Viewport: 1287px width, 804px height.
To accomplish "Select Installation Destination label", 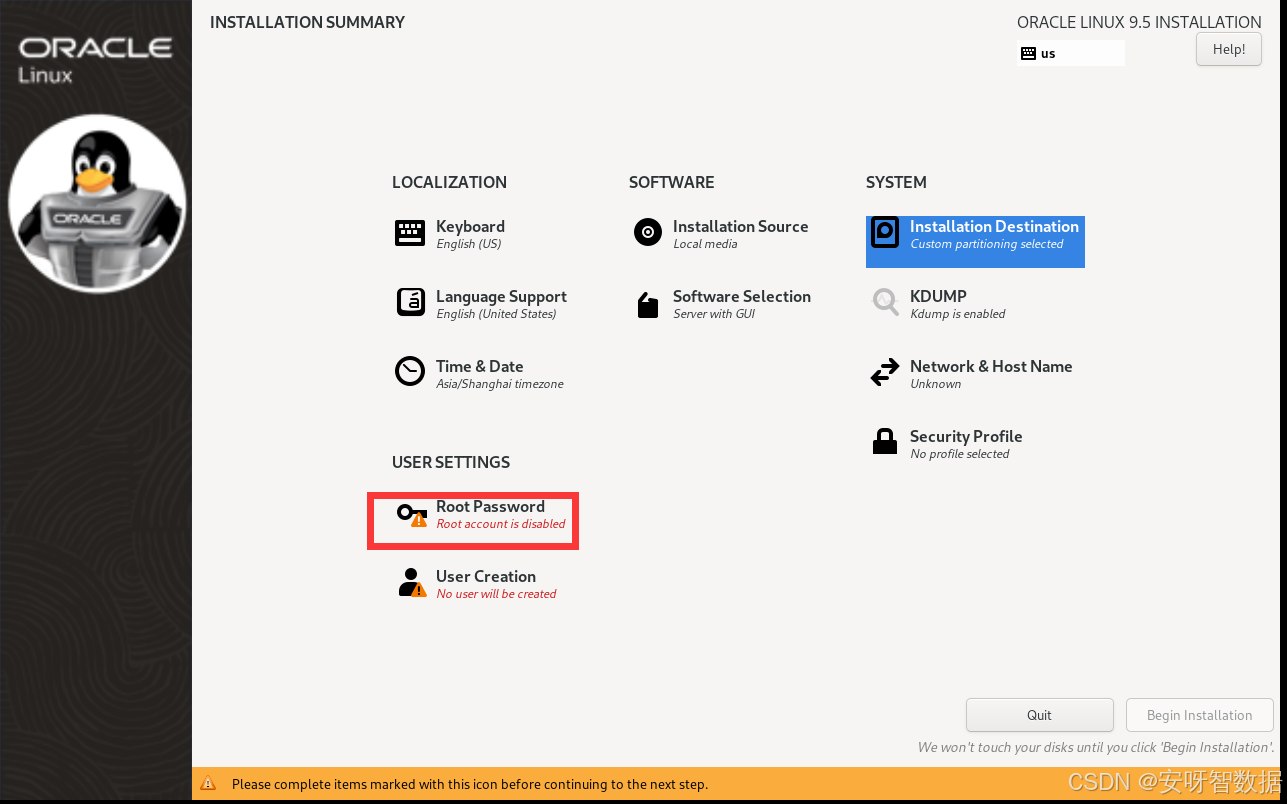I will click(x=994, y=227).
